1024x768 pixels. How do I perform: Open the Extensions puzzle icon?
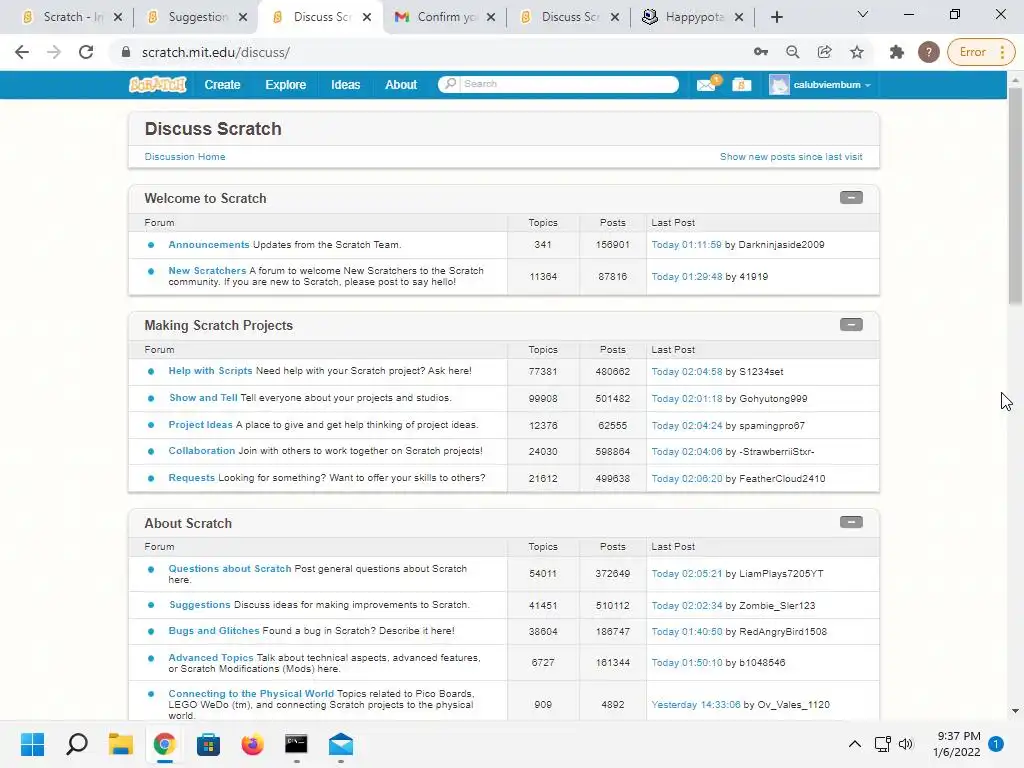tap(897, 52)
